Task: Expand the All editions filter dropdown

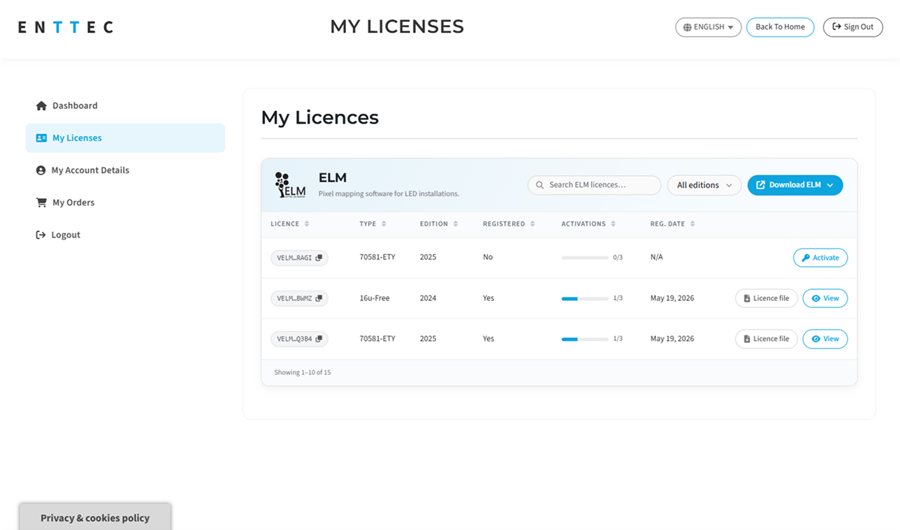Action: [704, 185]
